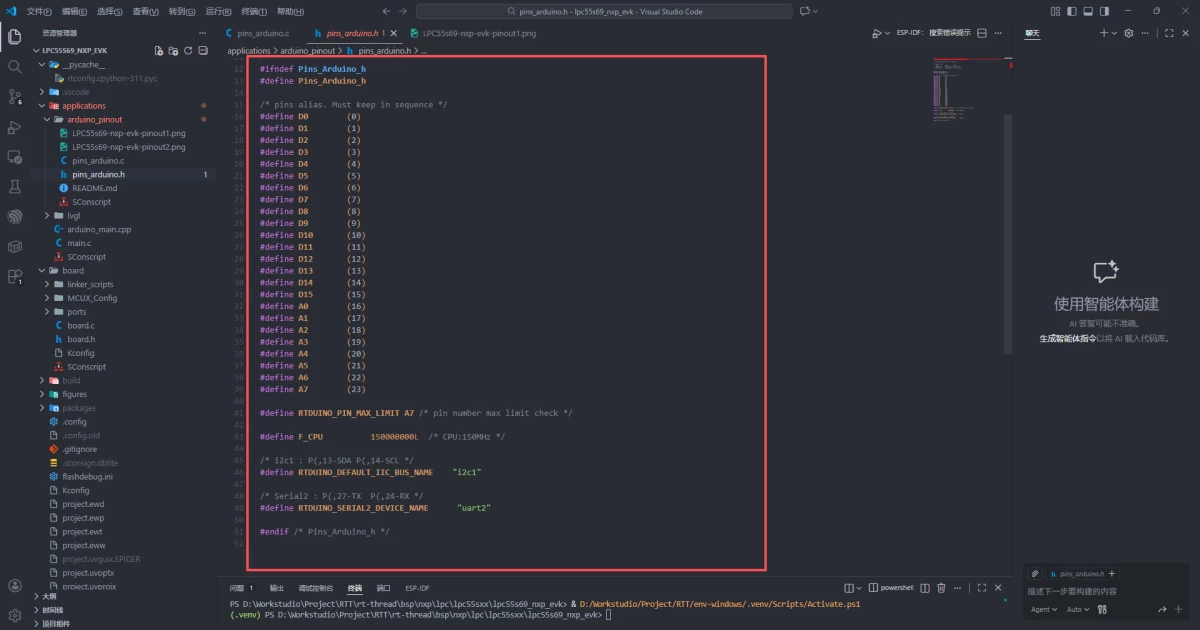The width and height of the screenshot is (1200, 630).
Task: Click New File icon in Explorer header
Action: coord(158,50)
